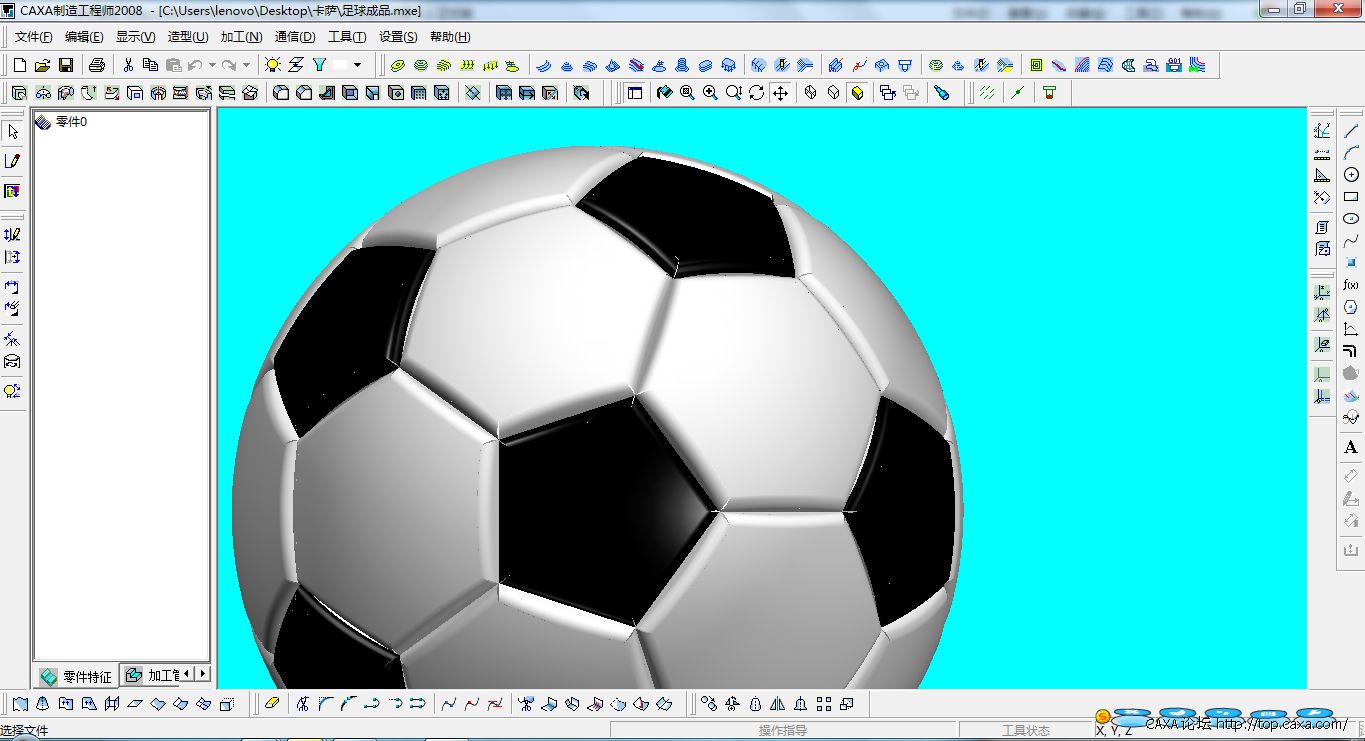
Task: Copy selection using the copy icon
Action: [x=150, y=65]
